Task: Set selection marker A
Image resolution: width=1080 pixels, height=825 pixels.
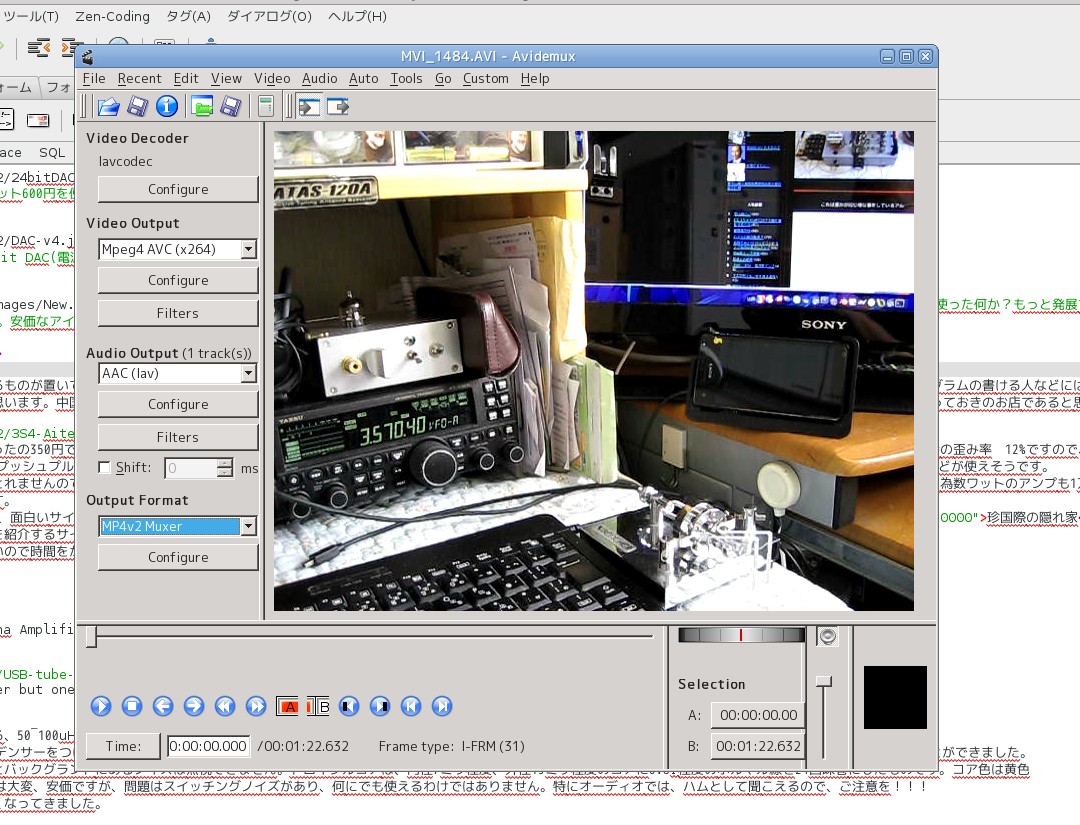Action: [288, 706]
